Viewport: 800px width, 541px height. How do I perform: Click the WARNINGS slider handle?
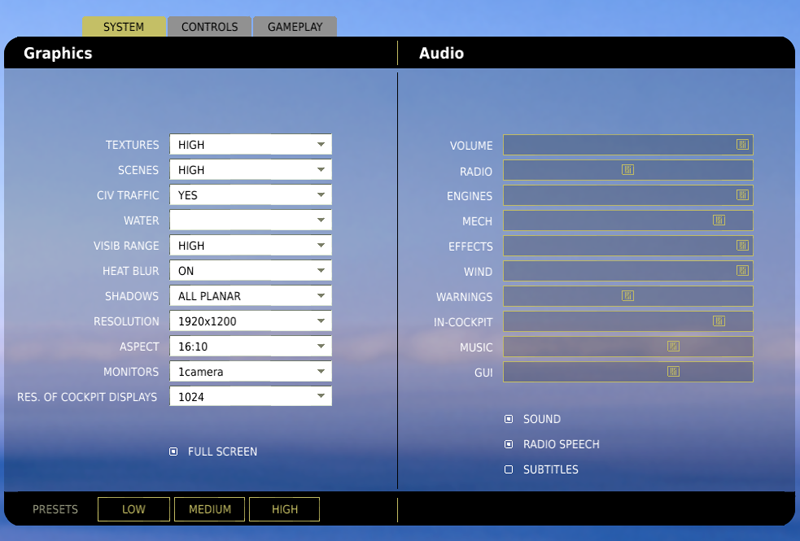(627, 296)
